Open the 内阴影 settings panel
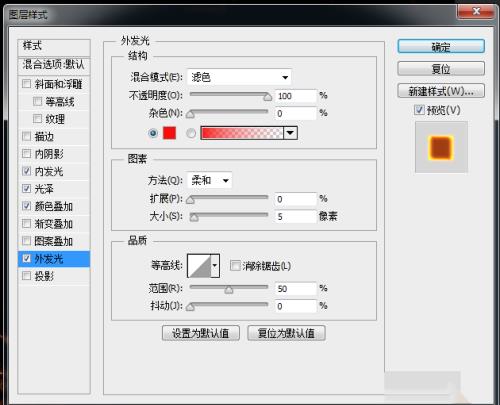This screenshot has height=405, width=500. click(49, 154)
